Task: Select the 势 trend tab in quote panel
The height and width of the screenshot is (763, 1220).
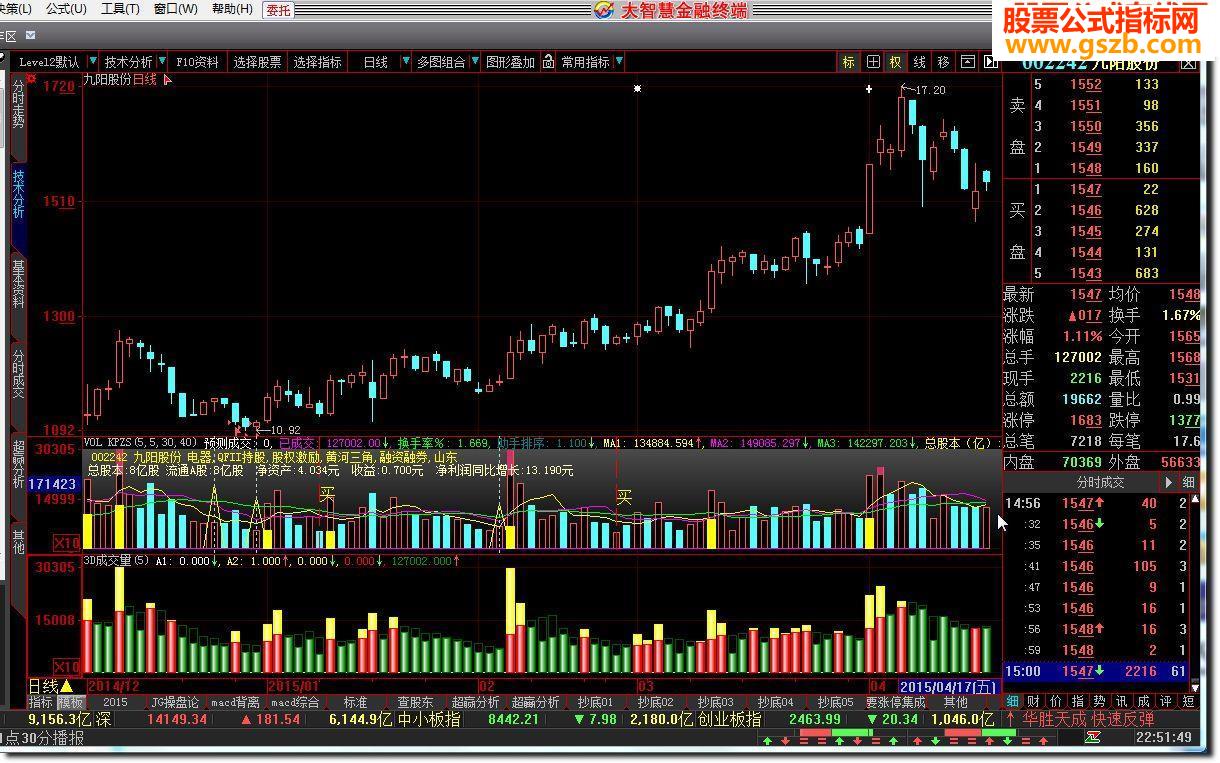Action: pos(1100,701)
